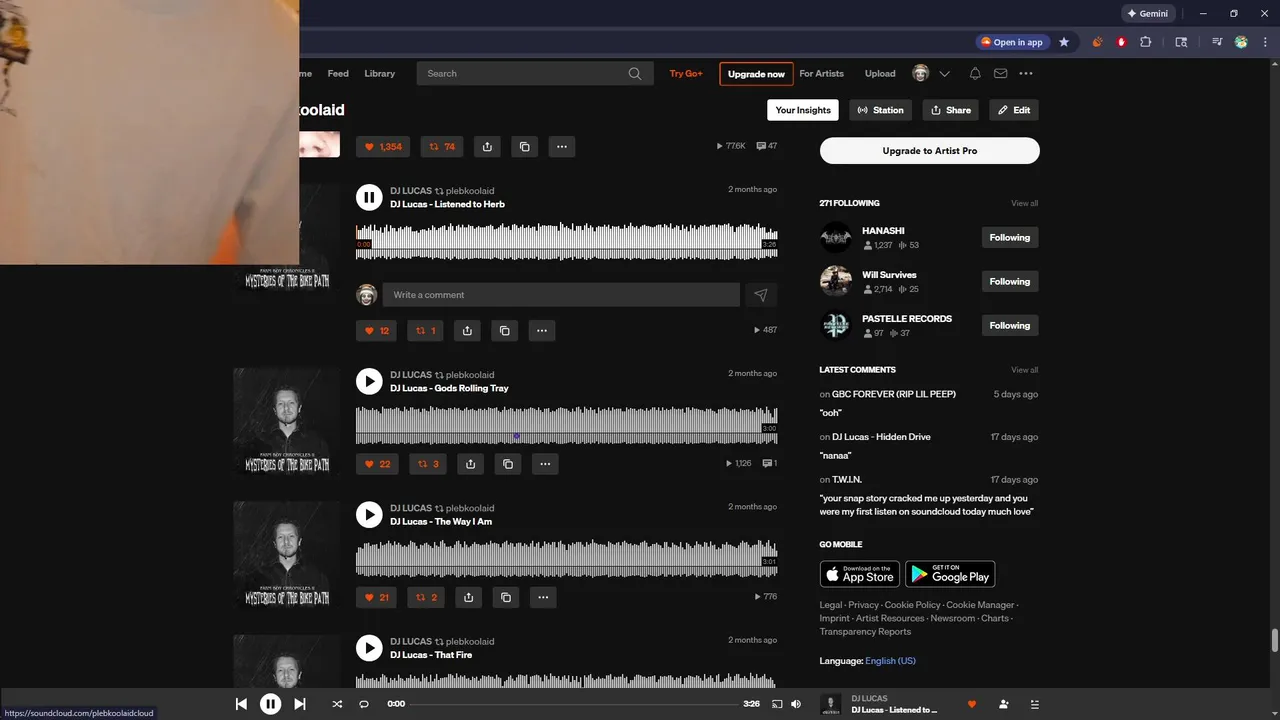Viewport: 1280px width, 720px height.
Task: Pause playback in bottom player bar
Action: [270, 704]
